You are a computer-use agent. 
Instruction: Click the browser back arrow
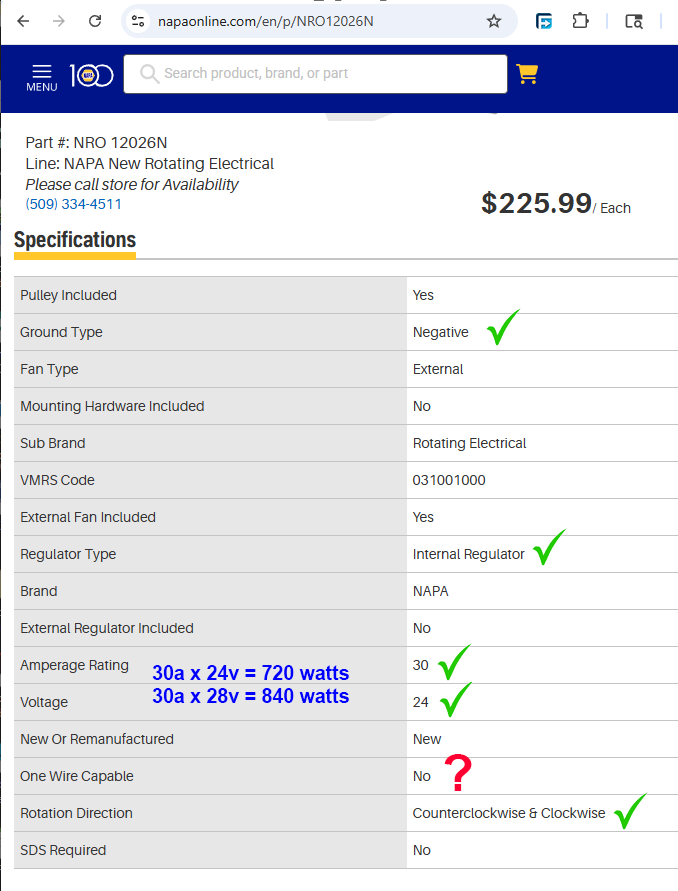pyautogui.click(x=23, y=21)
